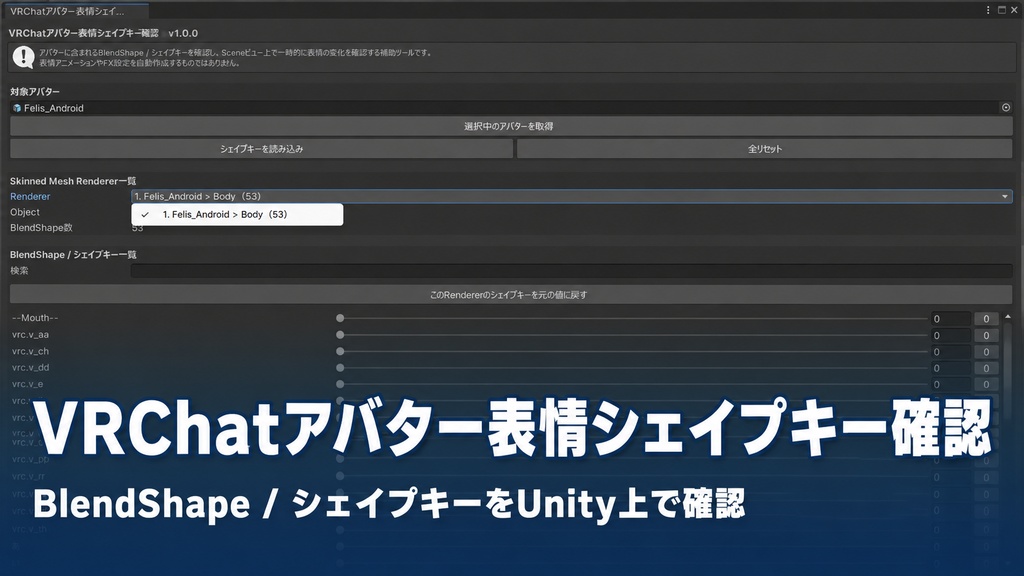Click 選択中のアバターを取得 button

tap(511, 126)
